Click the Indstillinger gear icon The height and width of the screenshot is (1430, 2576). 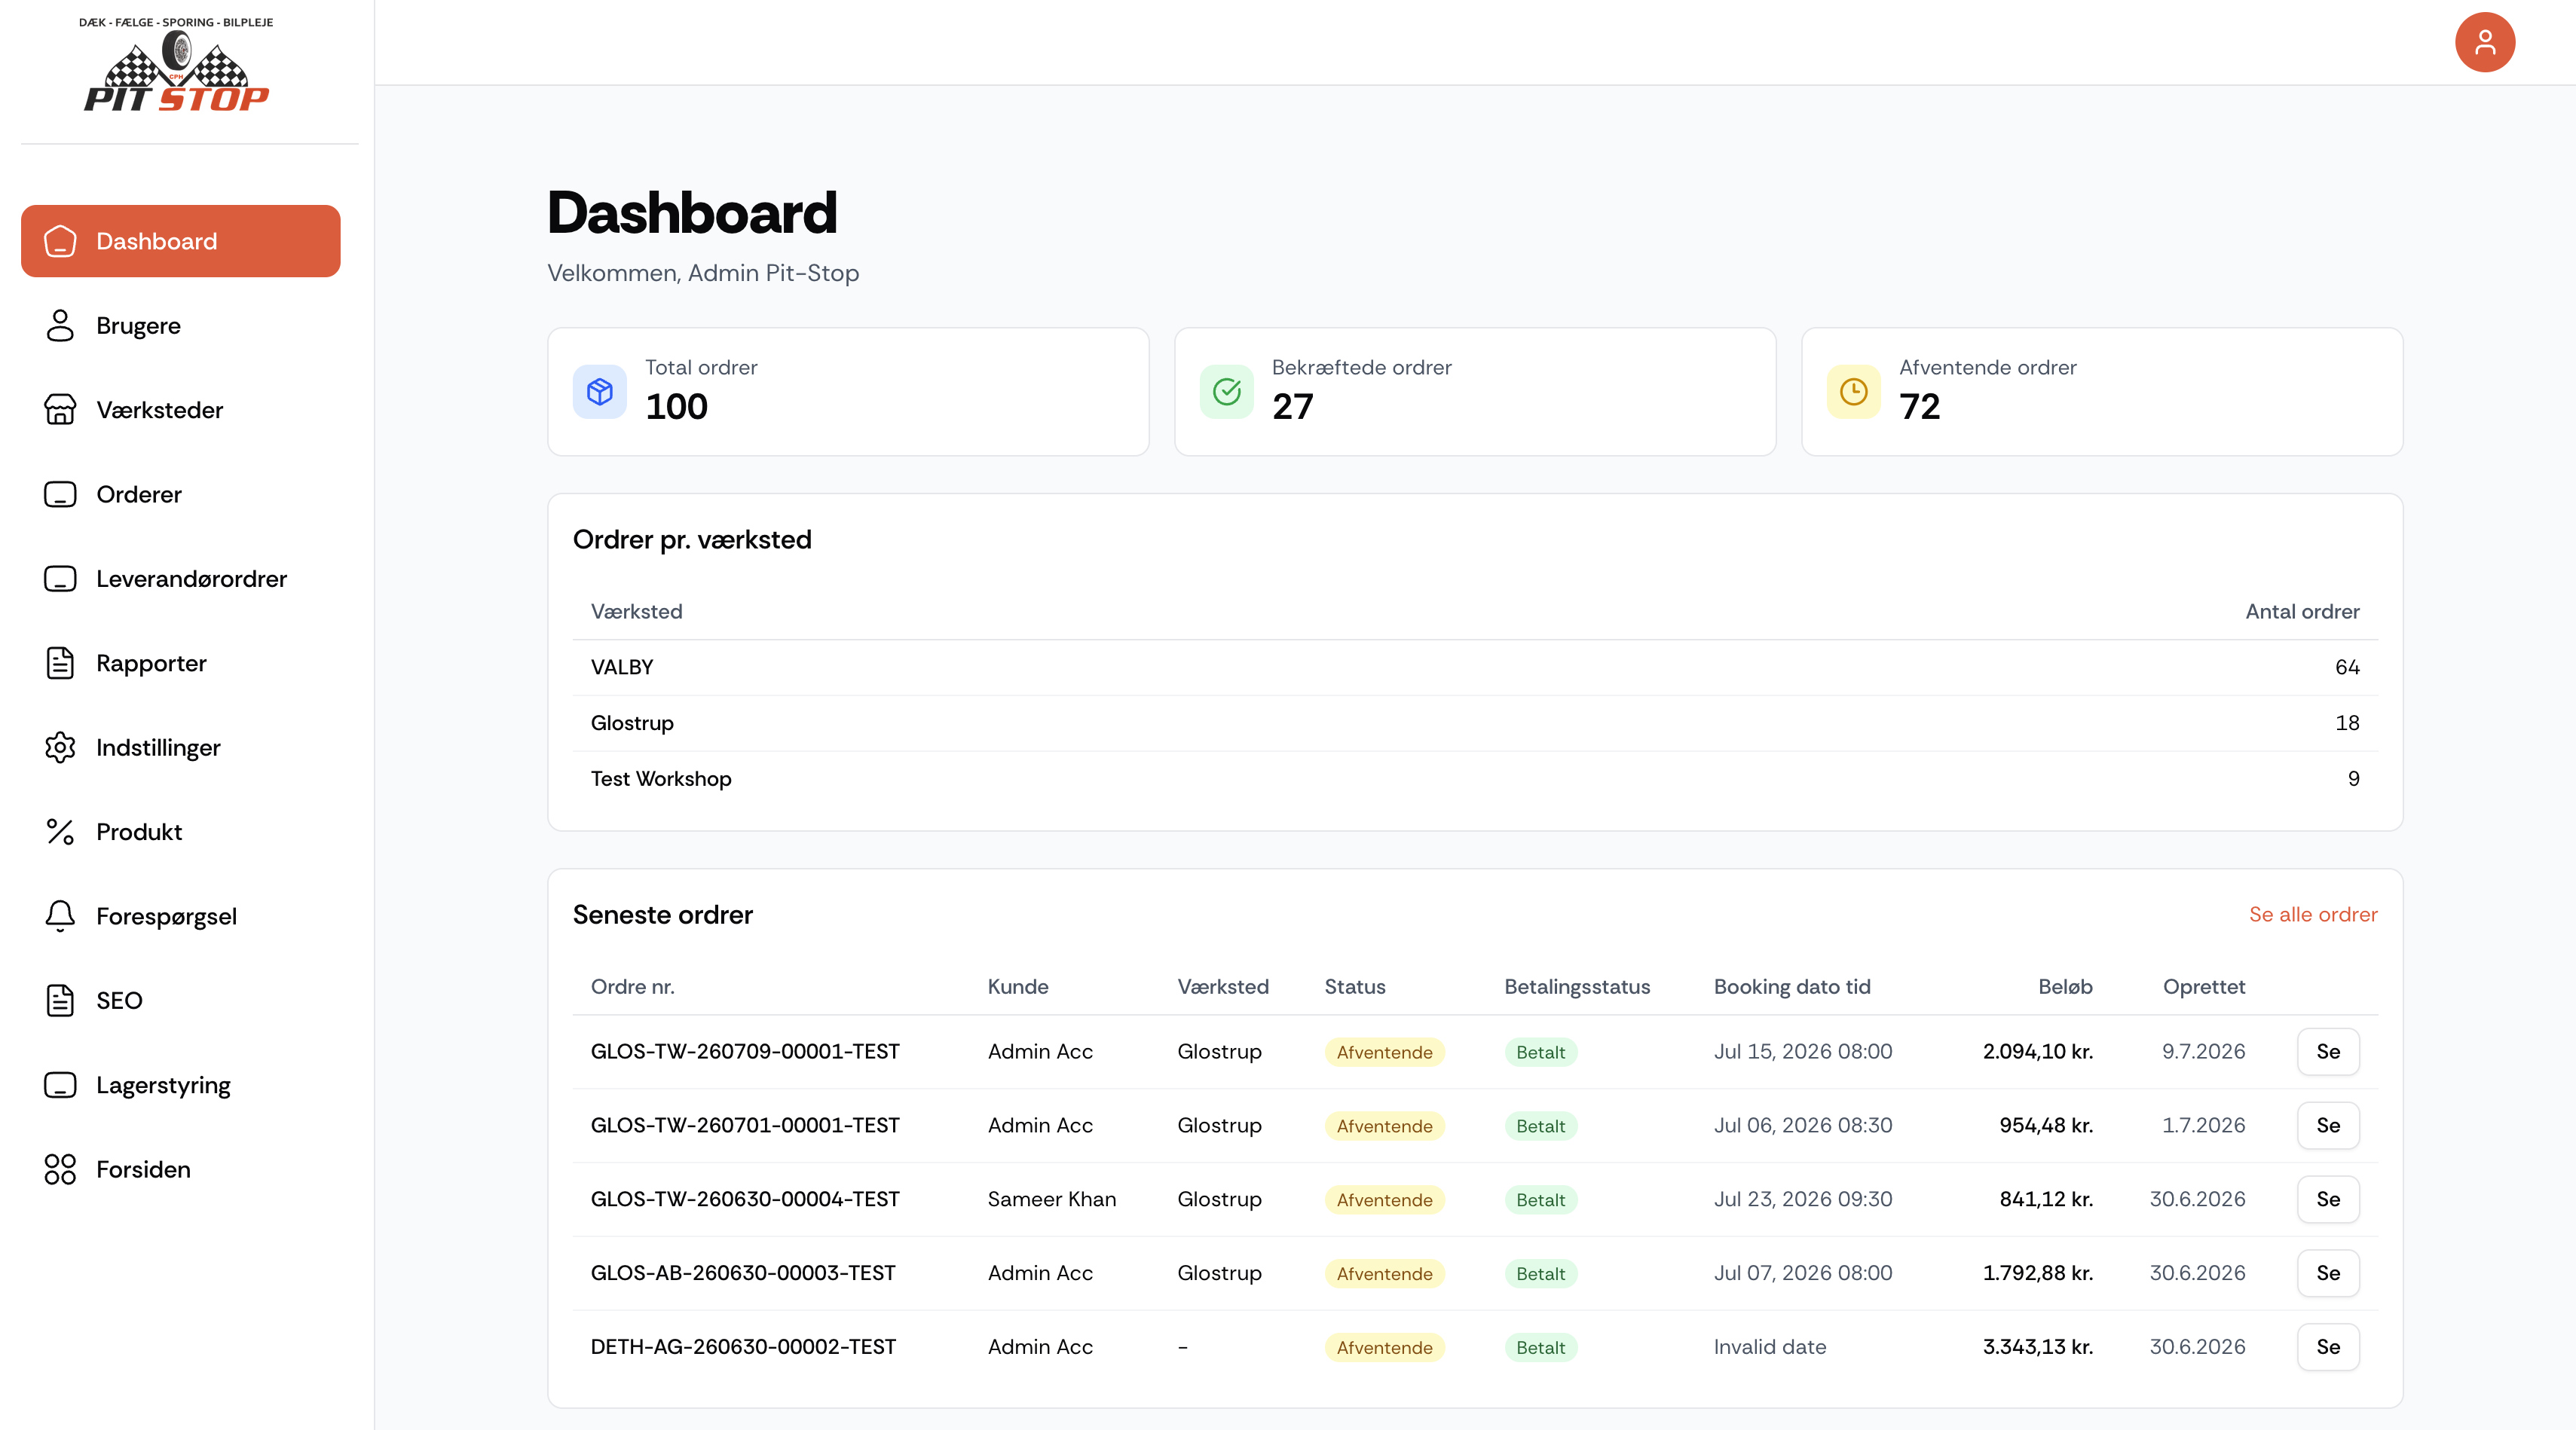pyautogui.click(x=60, y=747)
